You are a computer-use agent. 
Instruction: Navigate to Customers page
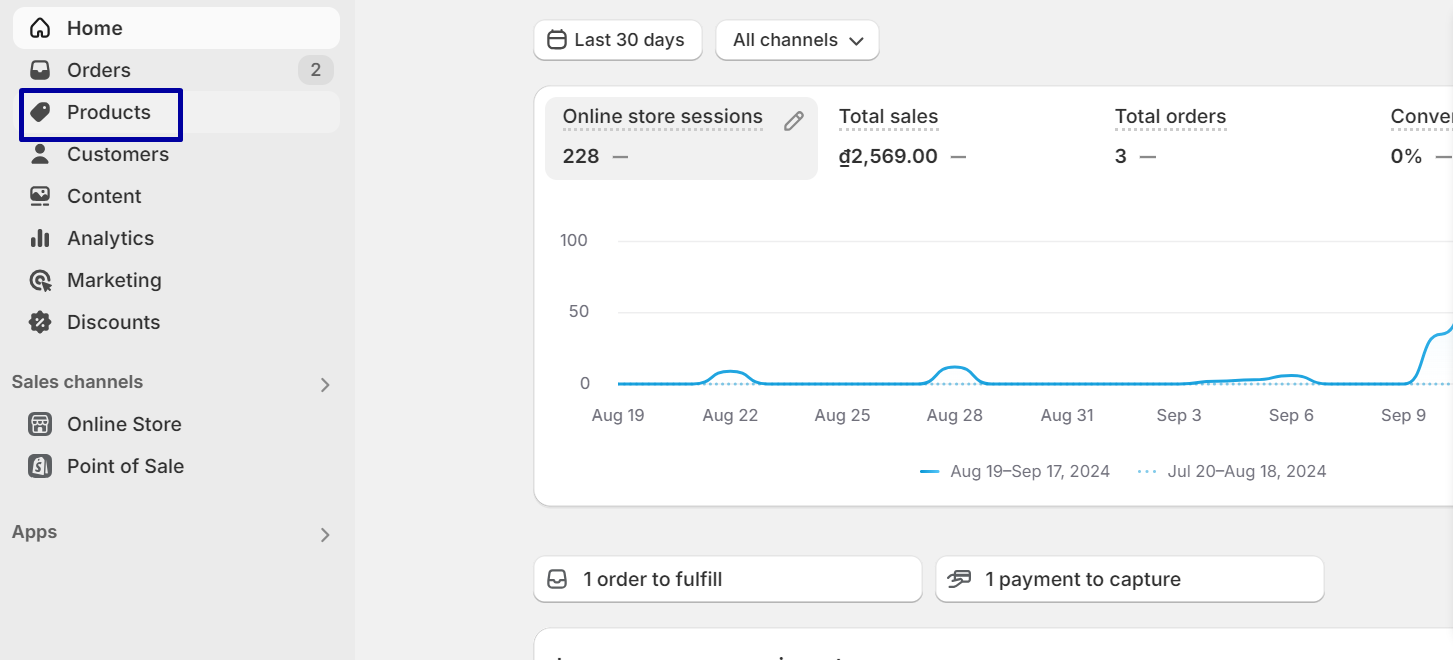tap(176, 154)
